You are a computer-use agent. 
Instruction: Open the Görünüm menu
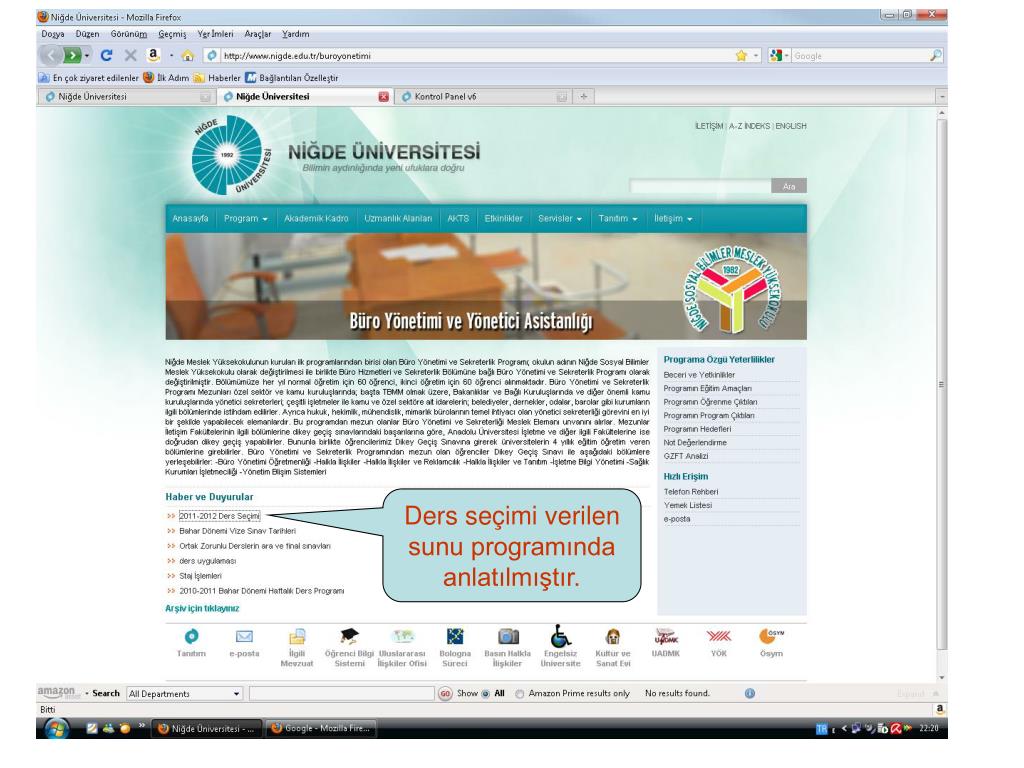click(x=129, y=34)
